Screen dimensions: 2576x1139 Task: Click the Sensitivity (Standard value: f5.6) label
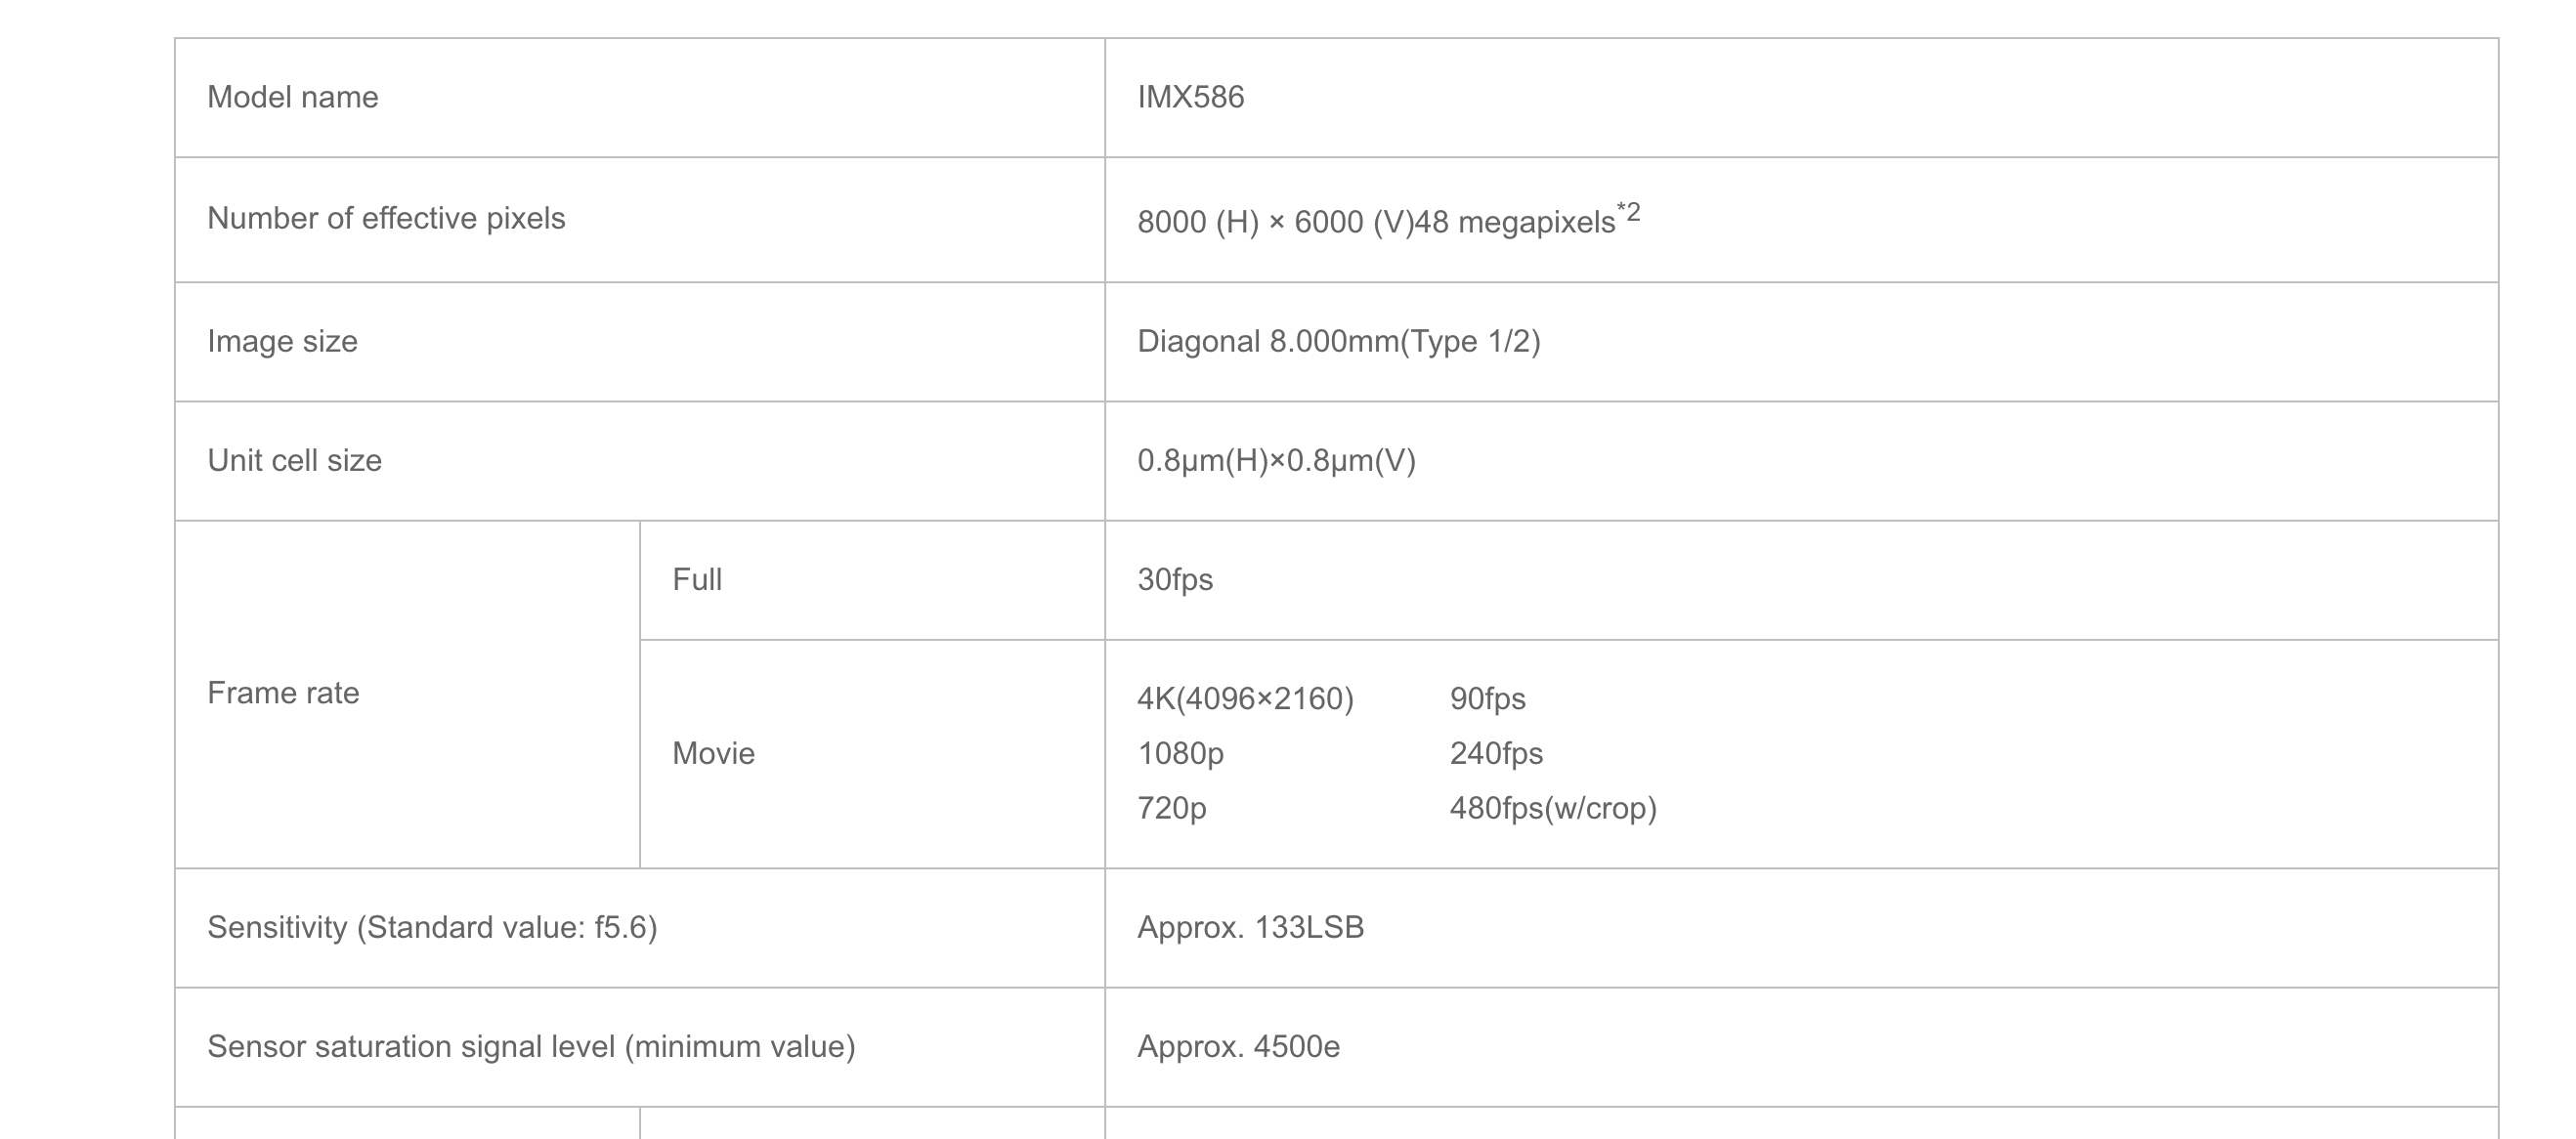(432, 927)
